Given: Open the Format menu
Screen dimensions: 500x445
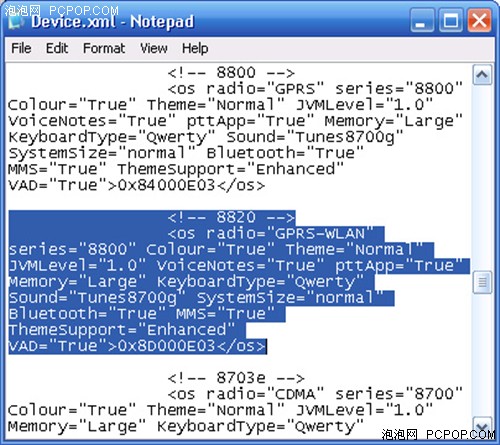Looking at the screenshot, I should click(104, 48).
